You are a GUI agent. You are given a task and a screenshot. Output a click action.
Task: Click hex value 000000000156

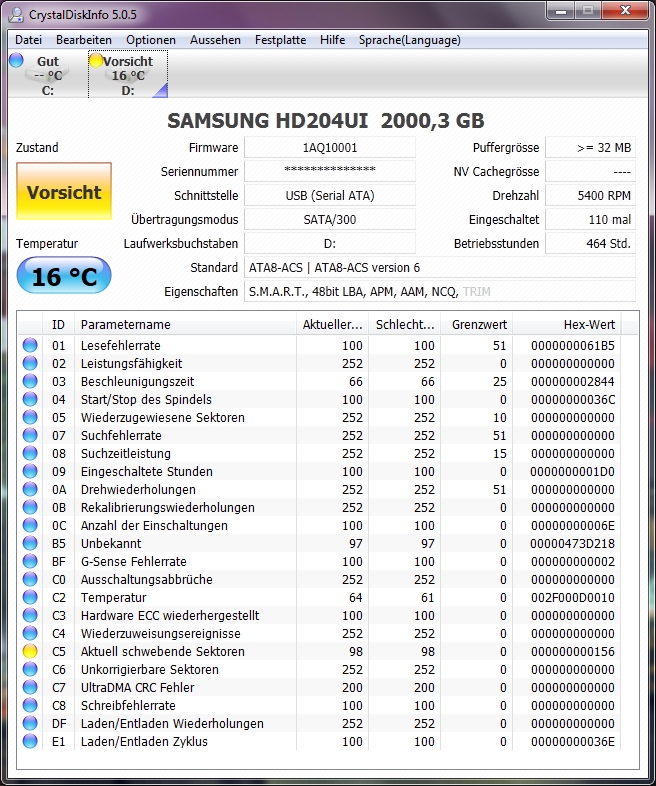tap(573, 651)
